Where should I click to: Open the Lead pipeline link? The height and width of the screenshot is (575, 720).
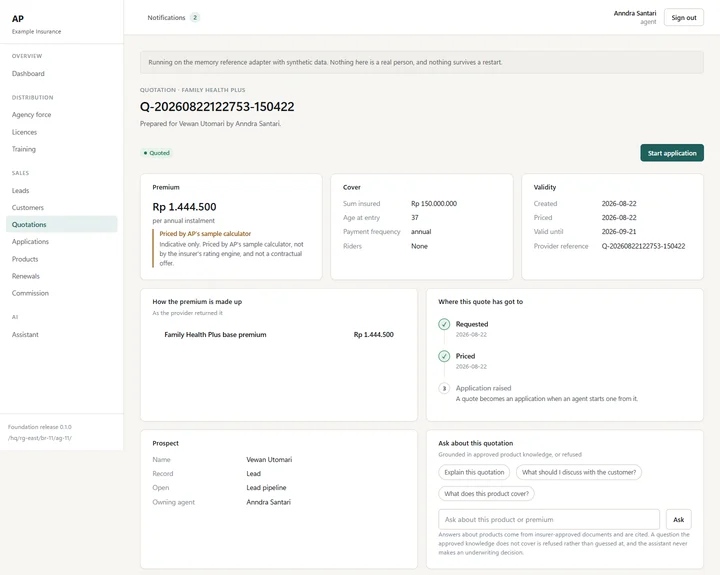(266, 488)
